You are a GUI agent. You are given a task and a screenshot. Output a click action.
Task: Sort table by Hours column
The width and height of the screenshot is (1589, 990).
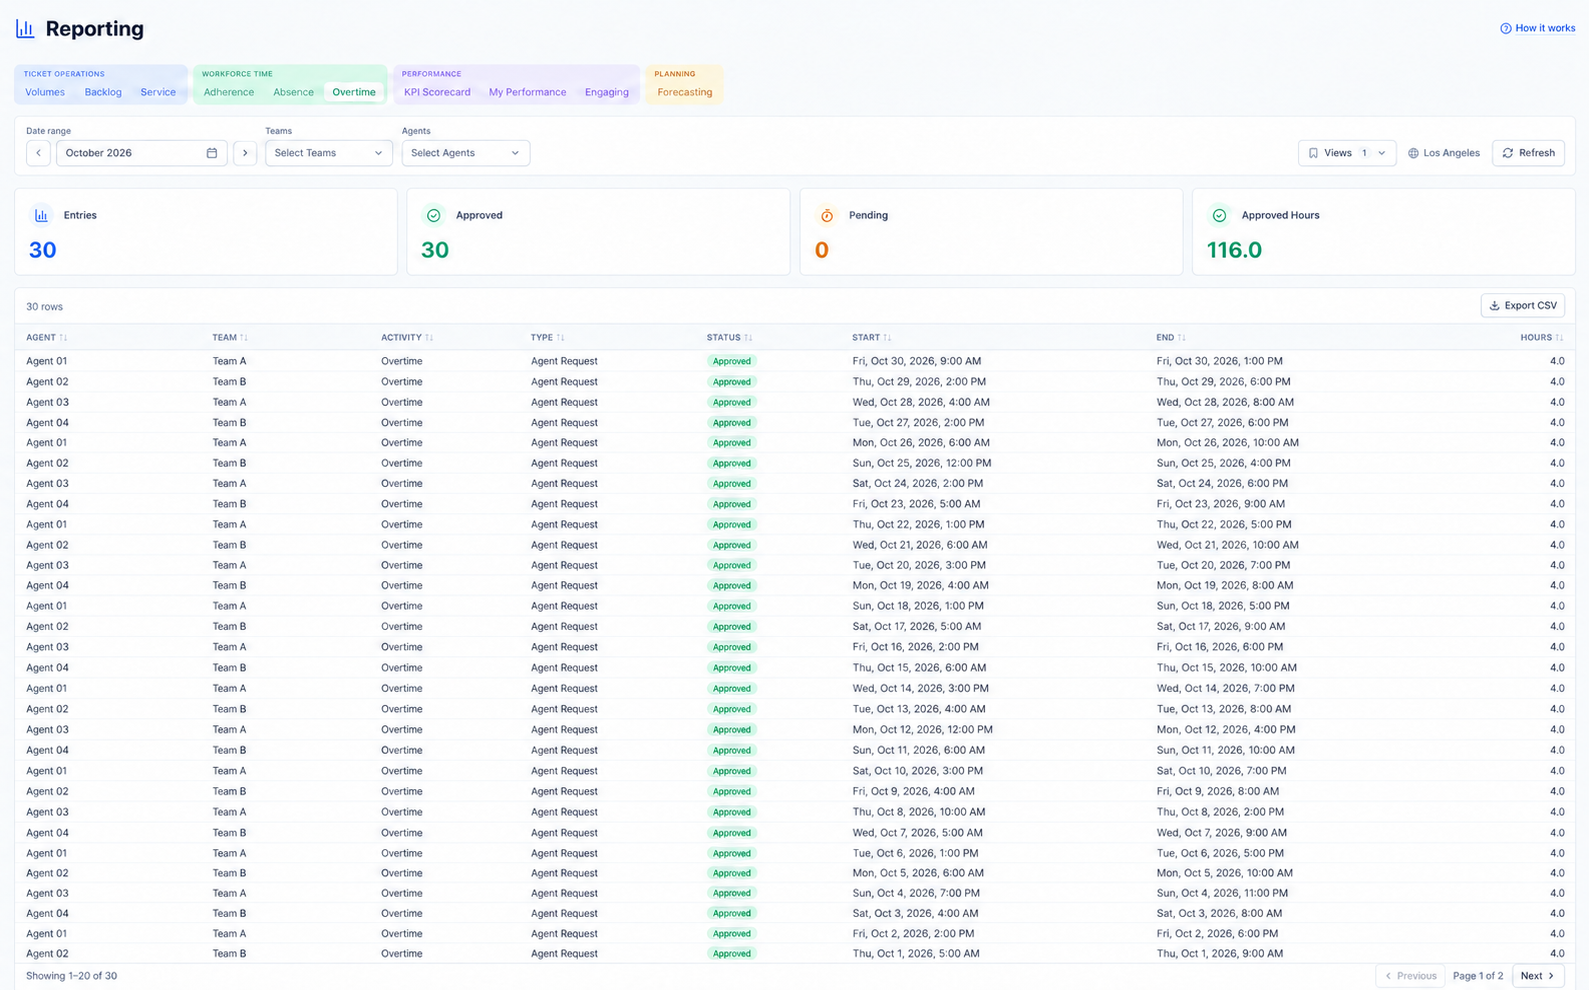point(1542,338)
